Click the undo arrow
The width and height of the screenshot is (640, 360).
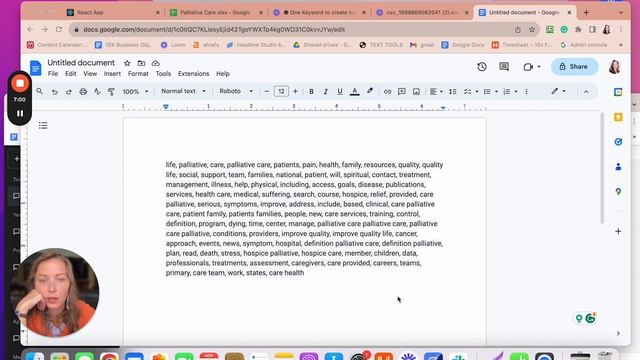tap(54, 92)
